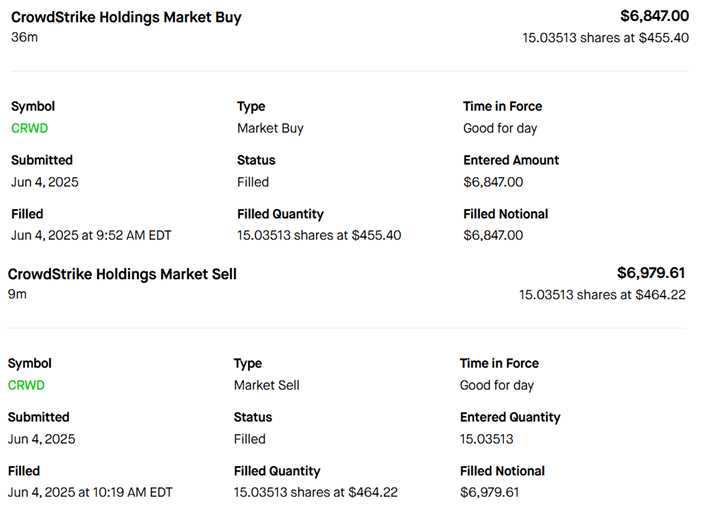Click the 9m timestamp under Market Sell
This screenshot has width=704, height=520.
pyautogui.click(x=17, y=295)
